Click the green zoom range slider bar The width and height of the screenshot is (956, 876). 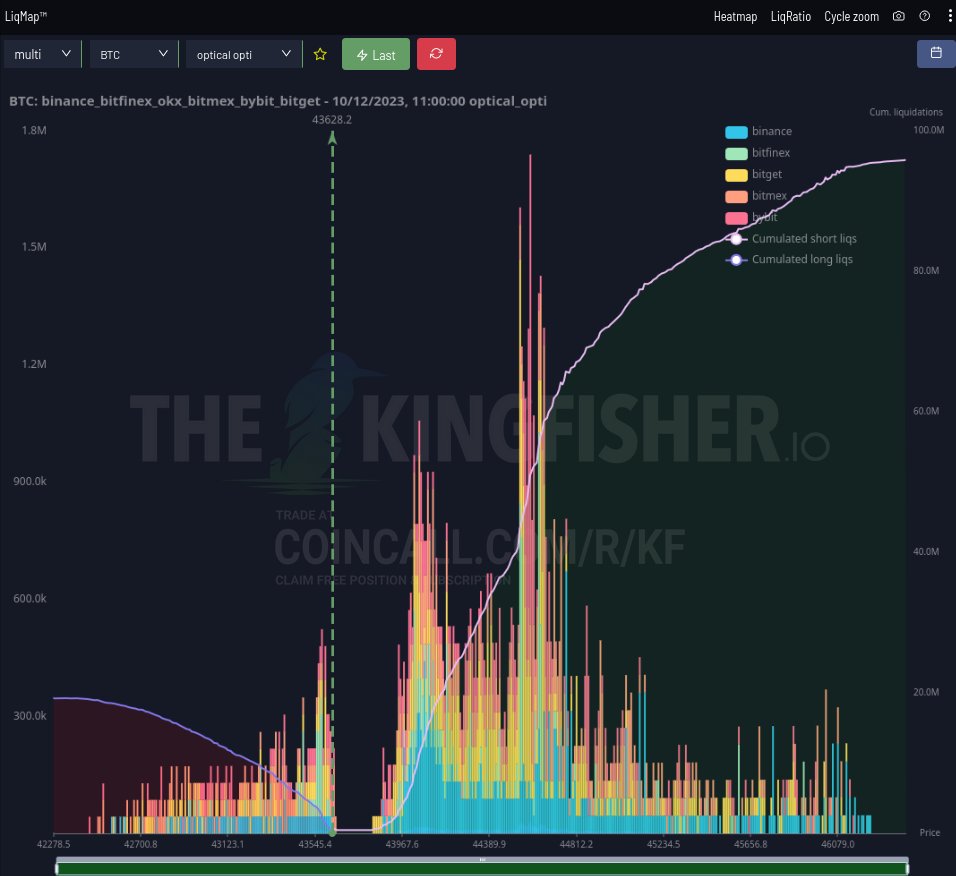coord(482,868)
